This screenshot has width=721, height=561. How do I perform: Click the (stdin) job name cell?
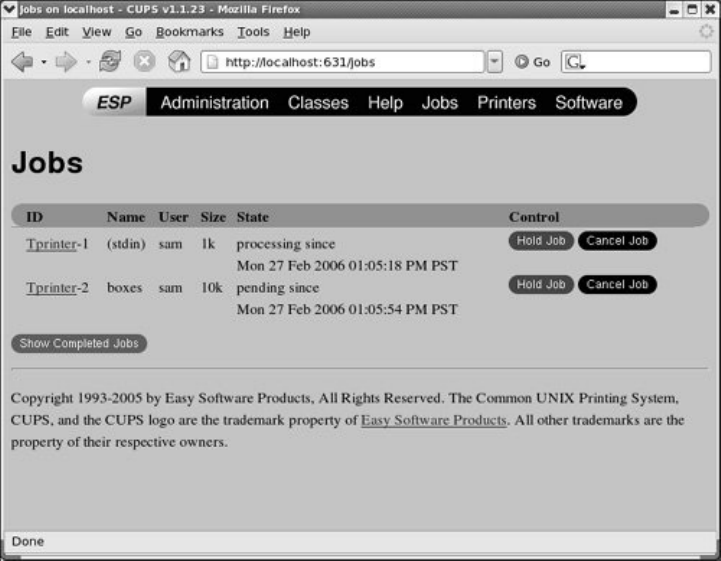click(126, 244)
